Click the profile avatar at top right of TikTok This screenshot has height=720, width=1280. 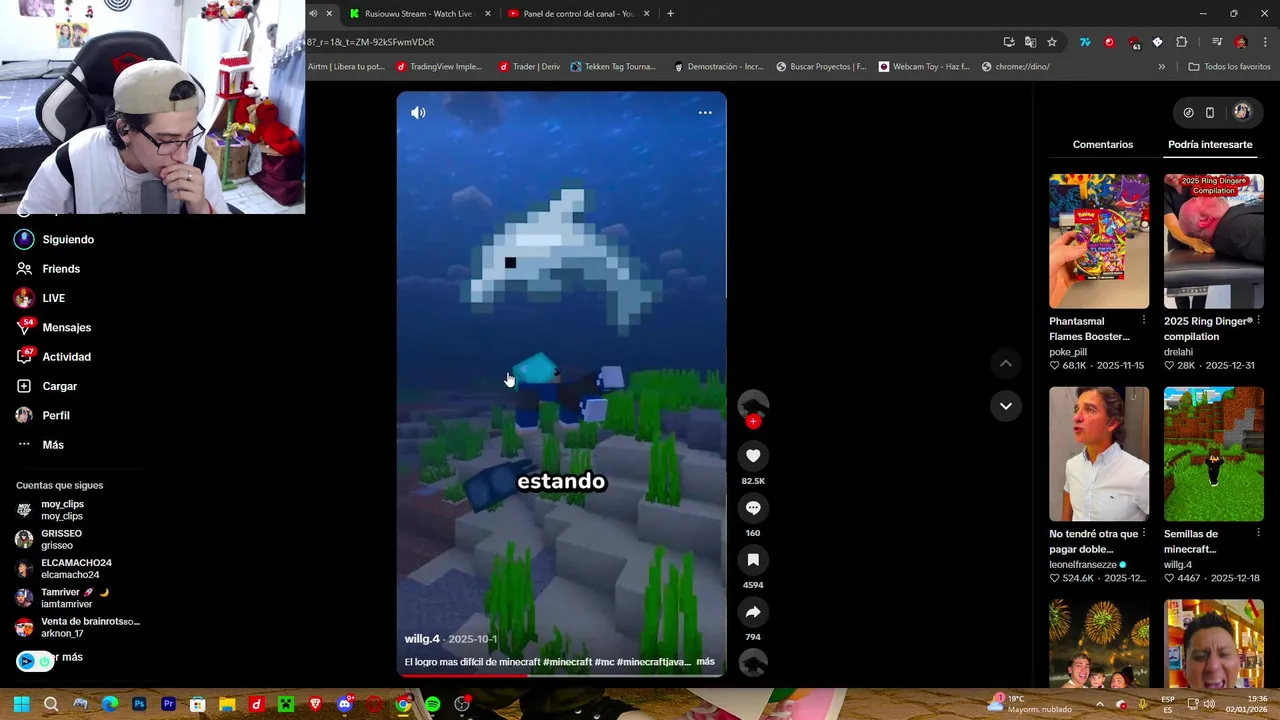[x=1242, y=112]
